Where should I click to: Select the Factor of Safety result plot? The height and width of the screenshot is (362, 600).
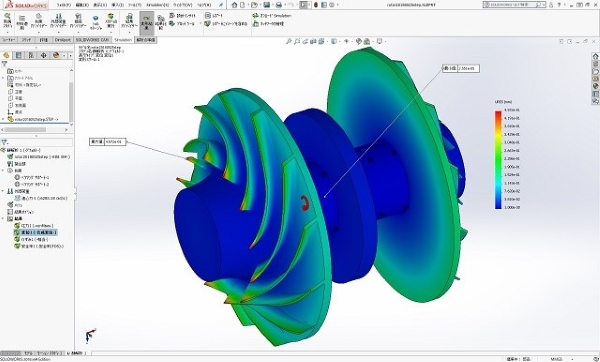click(x=39, y=246)
